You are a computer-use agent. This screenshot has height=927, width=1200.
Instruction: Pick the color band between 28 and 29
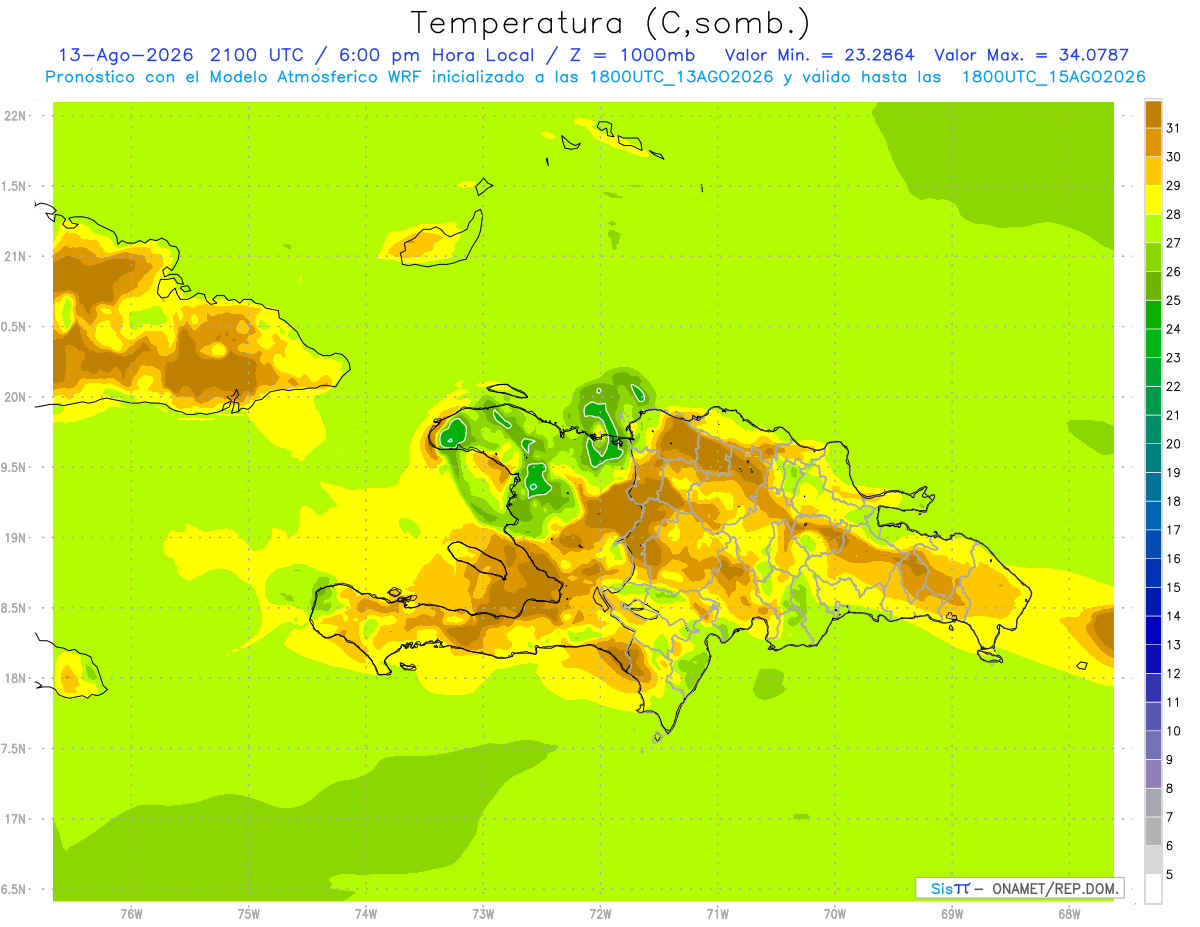tap(1153, 200)
